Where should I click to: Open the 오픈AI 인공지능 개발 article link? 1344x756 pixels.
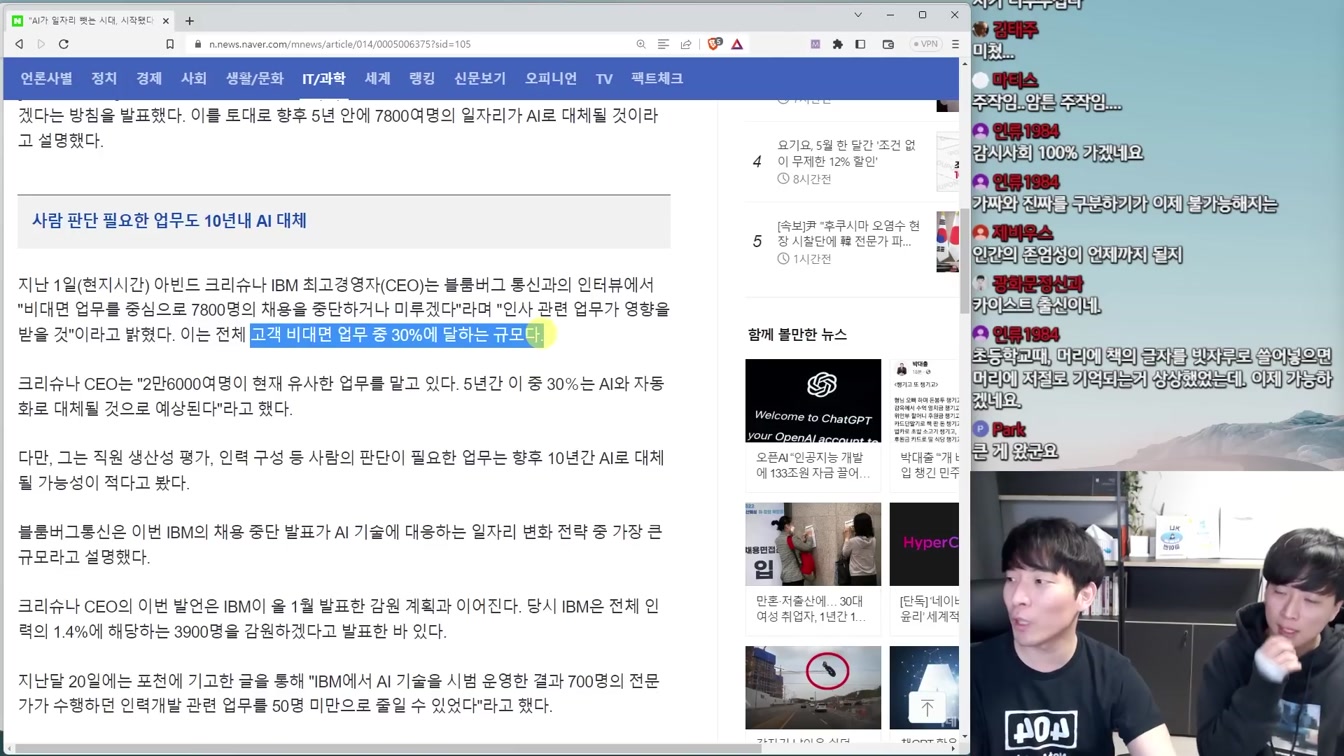pos(813,465)
